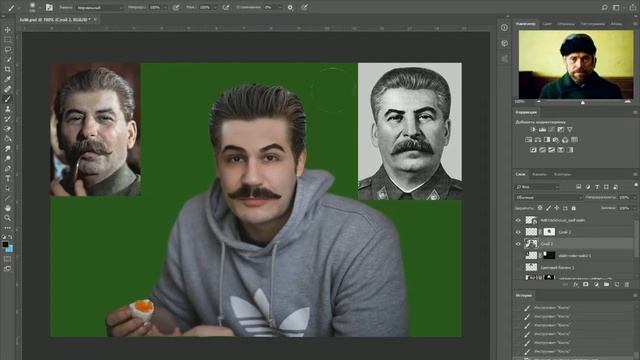Click the share icon at top right
This screenshot has width=640, height=360.
tap(633, 7)
